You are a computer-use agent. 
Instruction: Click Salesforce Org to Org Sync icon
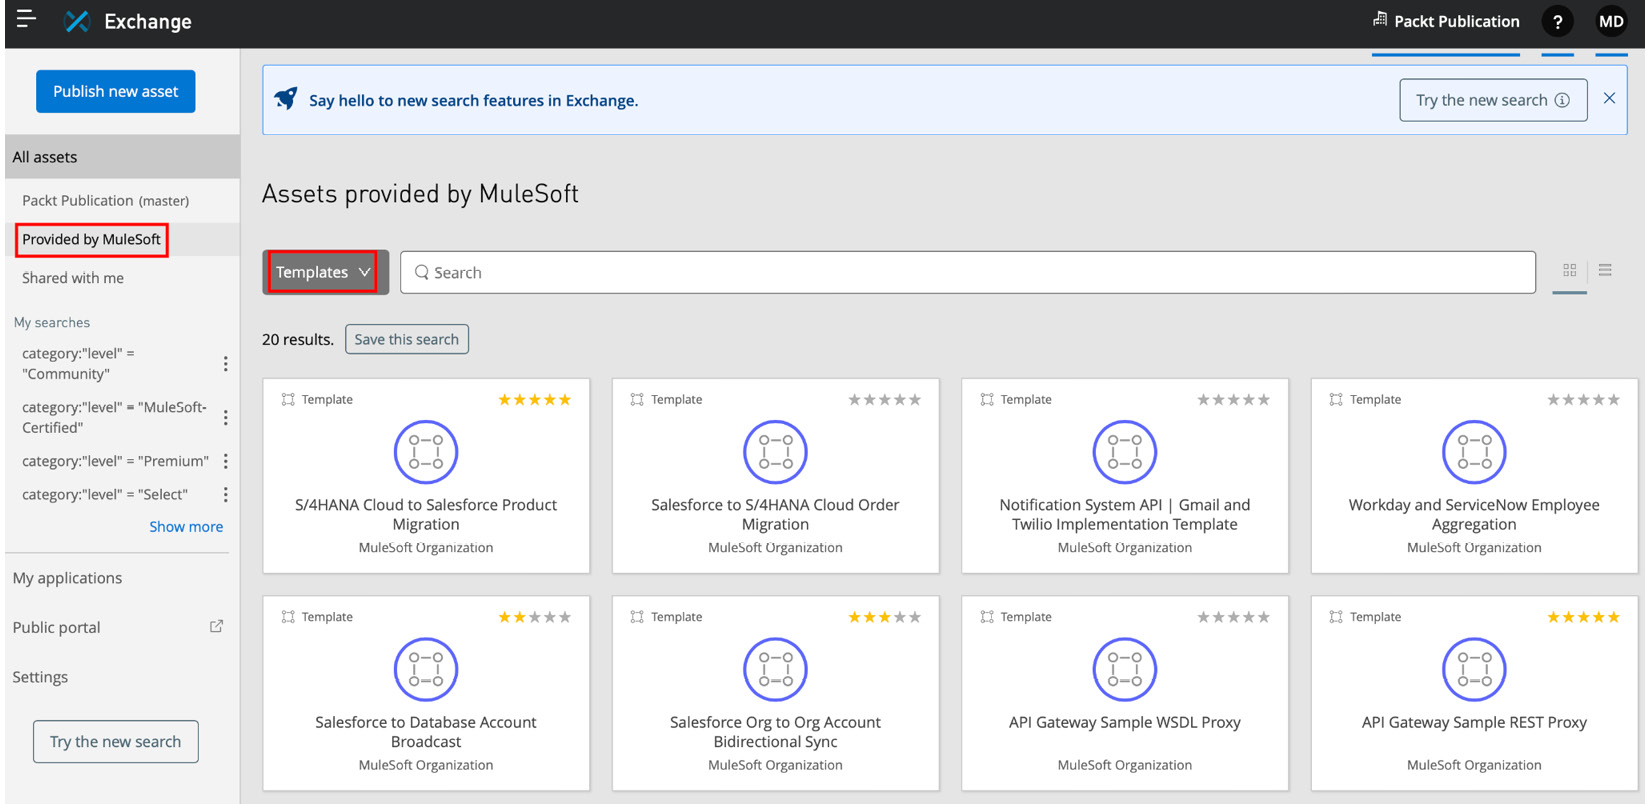coord(775,669)
